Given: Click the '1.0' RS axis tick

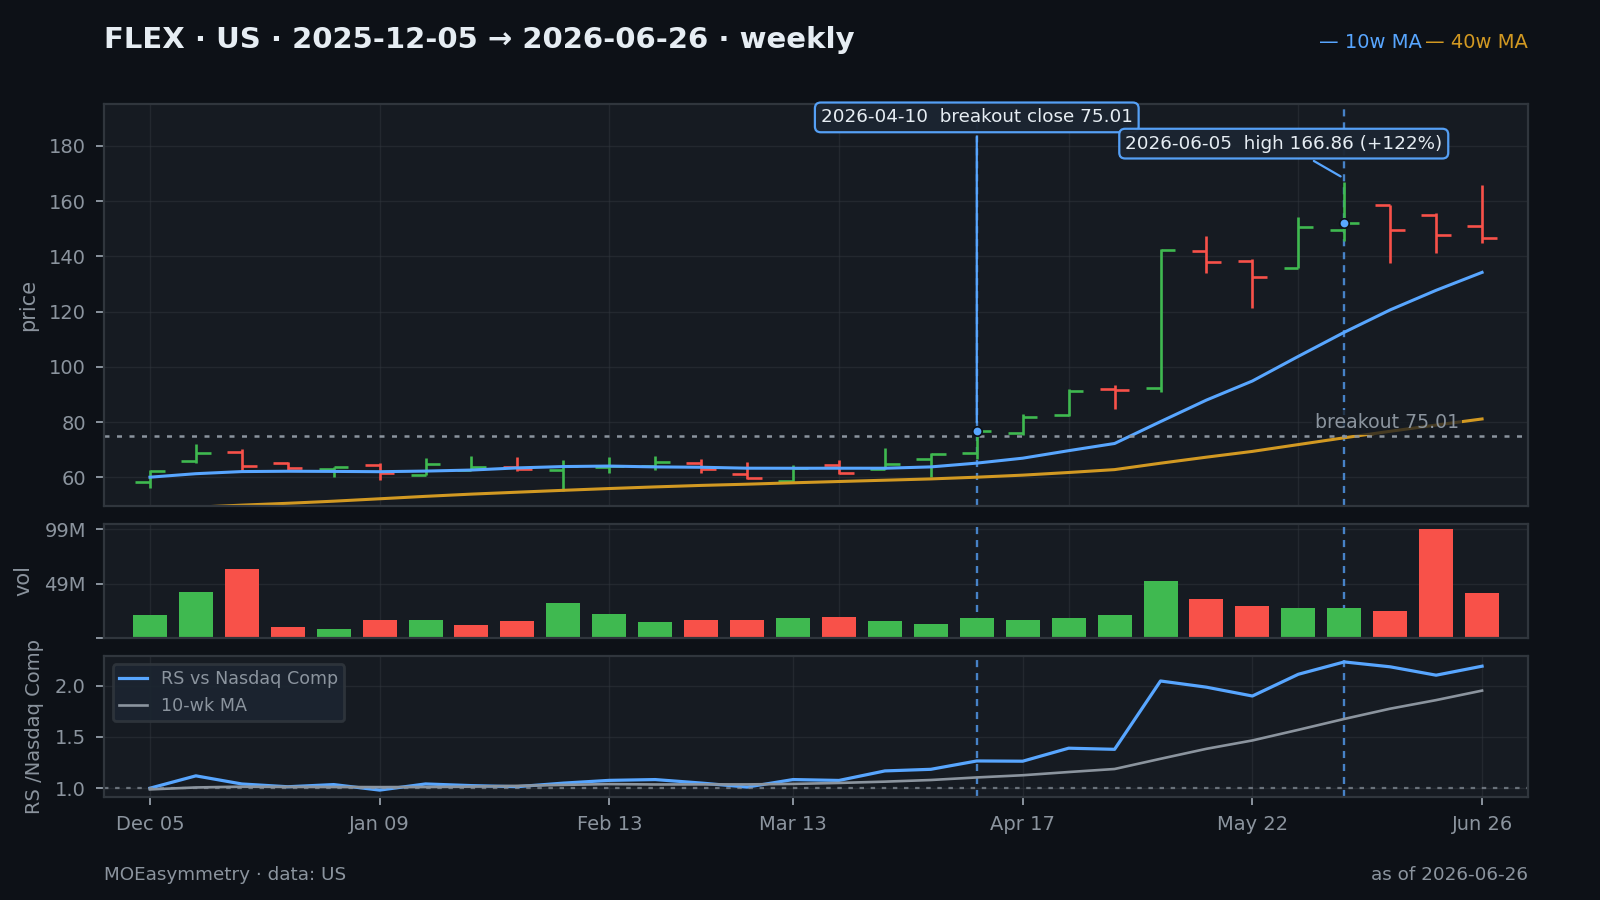Looking at the screenshot, I should click(x=72, y=789).
